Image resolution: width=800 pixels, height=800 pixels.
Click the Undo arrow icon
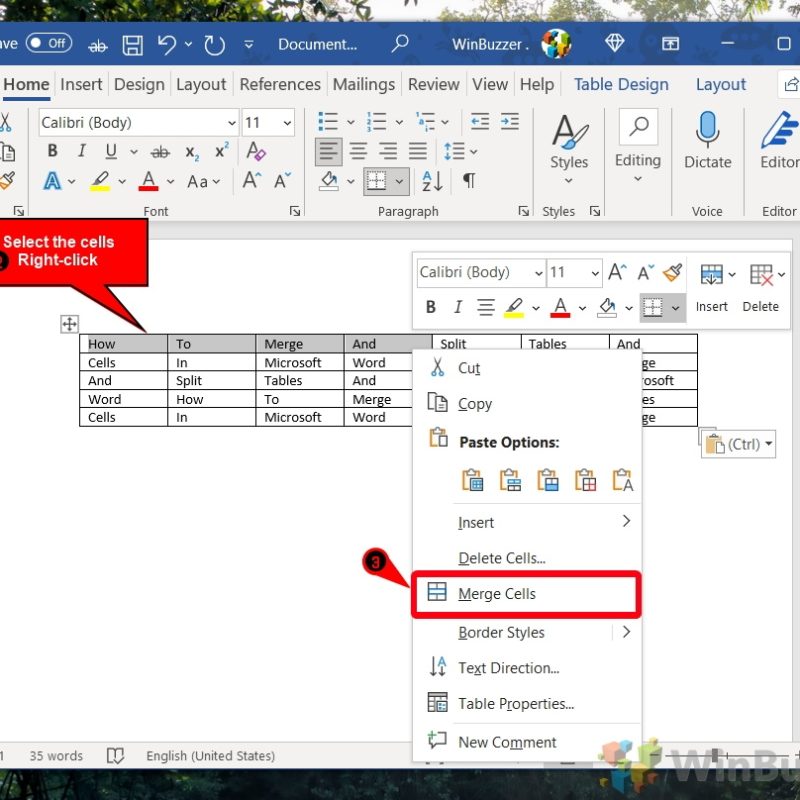pyautogui.click(x=166, y=45)
